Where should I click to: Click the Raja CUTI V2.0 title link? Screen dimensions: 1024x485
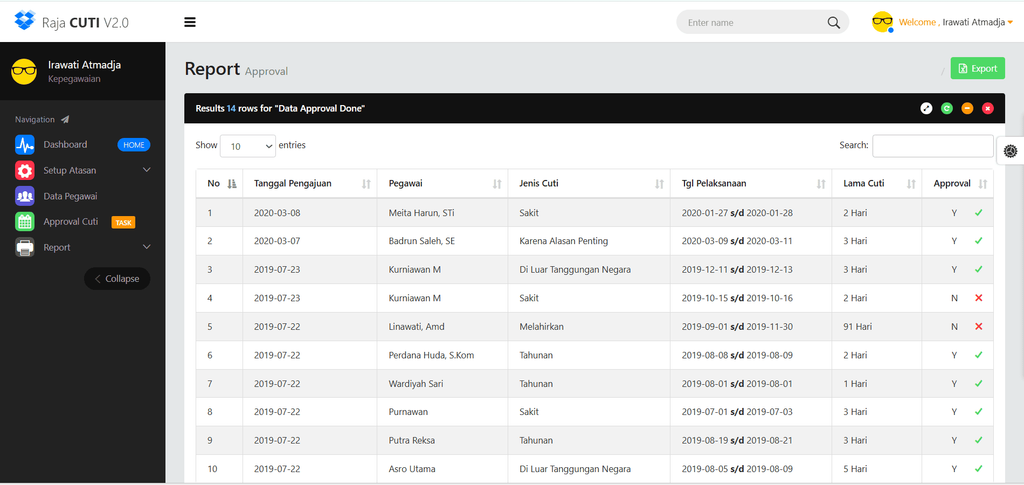click(x=85, y=22)
